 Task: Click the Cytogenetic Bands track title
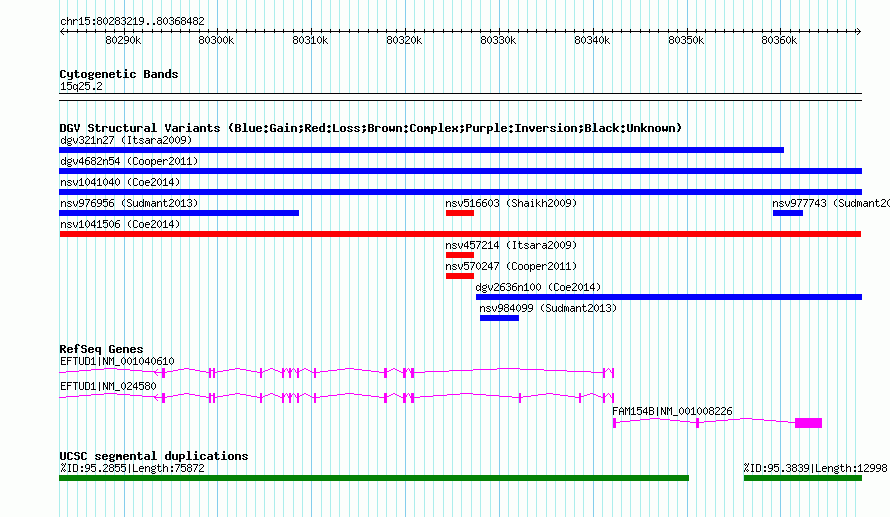(119, 74)
